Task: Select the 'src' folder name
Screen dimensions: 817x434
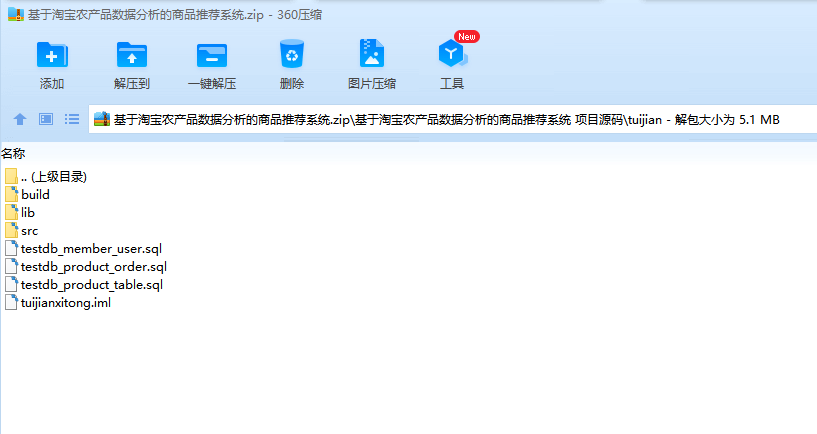Action: [x=30, y=231]
